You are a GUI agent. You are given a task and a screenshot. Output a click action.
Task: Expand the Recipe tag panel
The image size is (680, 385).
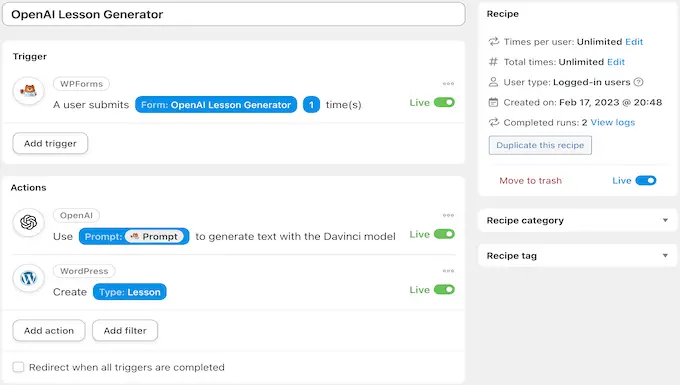[577, 256]
